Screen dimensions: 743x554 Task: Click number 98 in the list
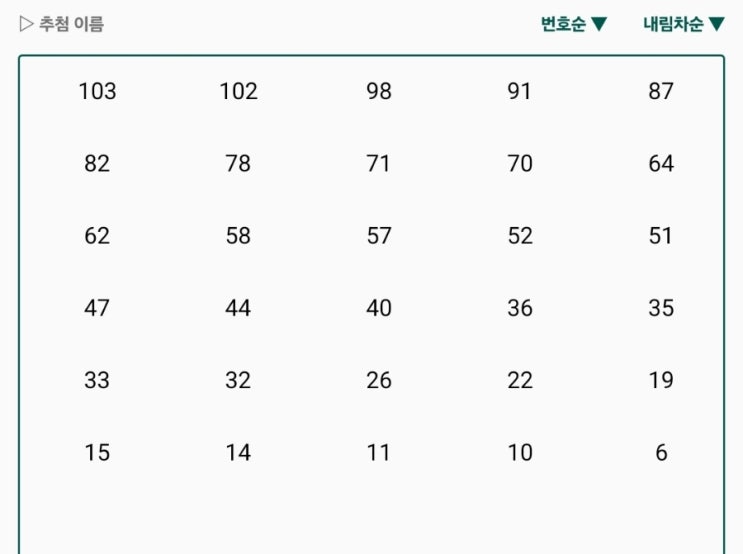pyautogui.click(x=379, y=91)
